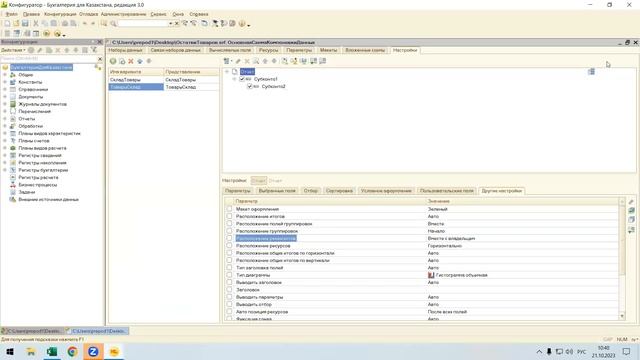This screenshot has height=360, width=640.
Task: Open the notification center icon in the system tray
Action: coord(627,351)
